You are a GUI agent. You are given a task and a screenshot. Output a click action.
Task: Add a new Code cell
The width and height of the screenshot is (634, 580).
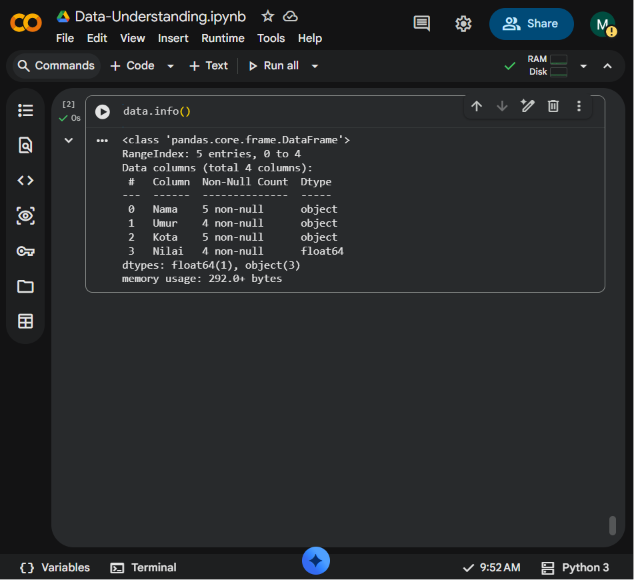(133, 66)
